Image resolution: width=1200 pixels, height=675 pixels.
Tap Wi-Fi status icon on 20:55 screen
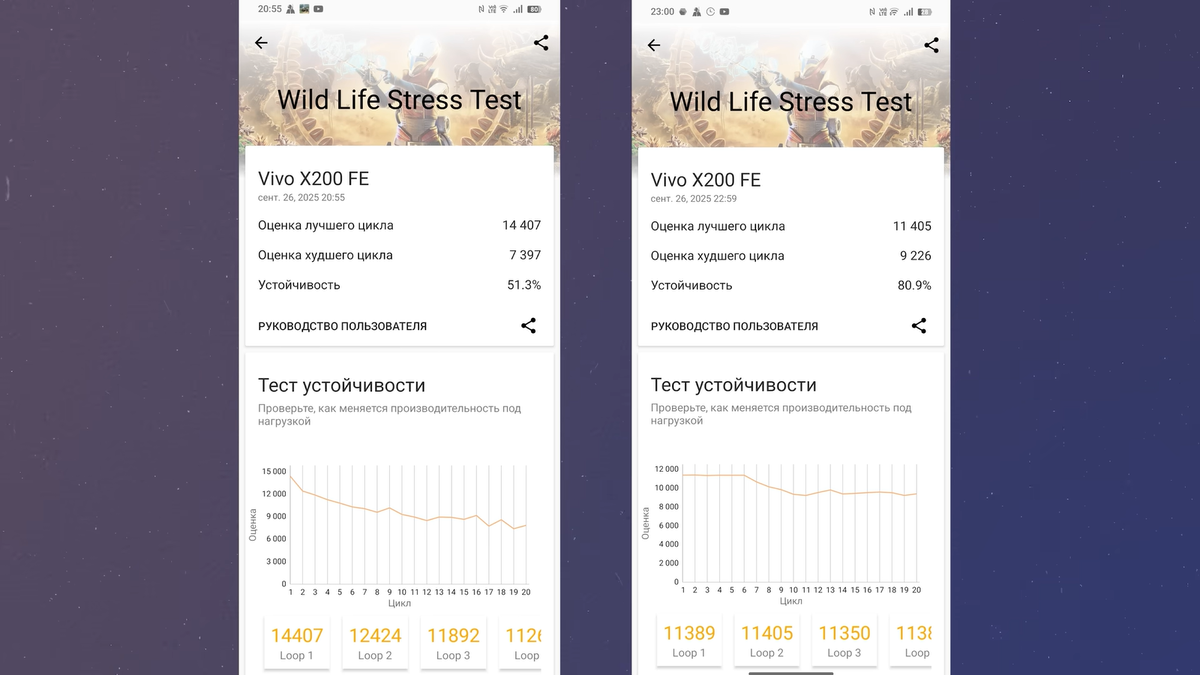(503, 9)
